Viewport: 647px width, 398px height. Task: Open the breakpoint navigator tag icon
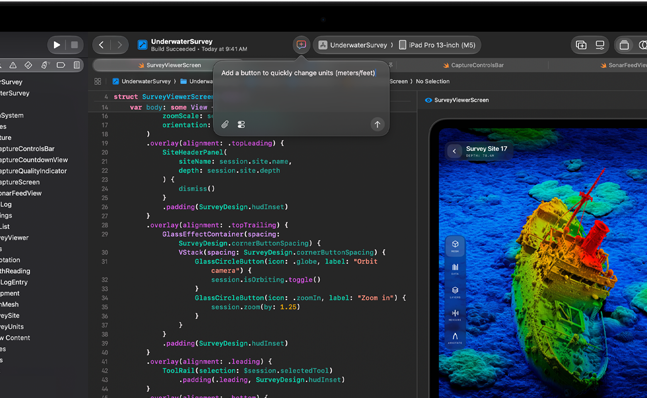click(61, 65)
